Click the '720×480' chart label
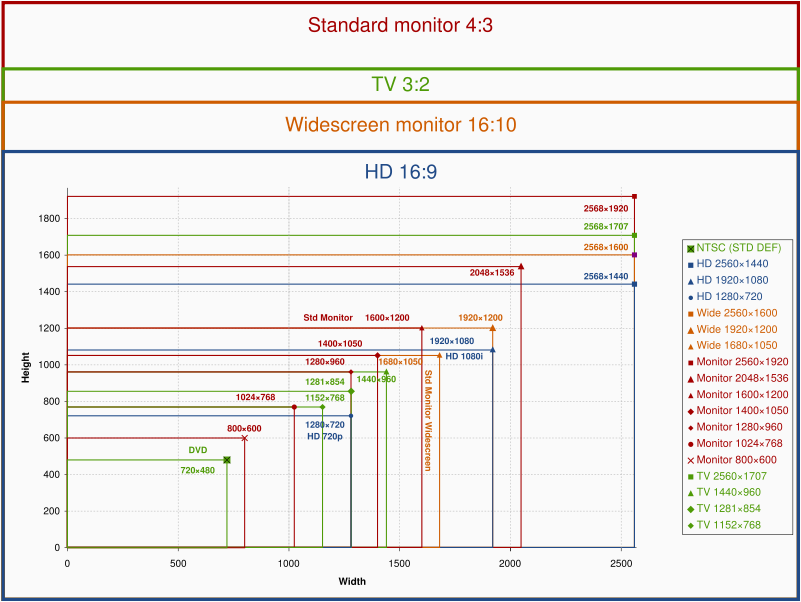This screenshot has width=801, height=602. click(x=198, y=471)
